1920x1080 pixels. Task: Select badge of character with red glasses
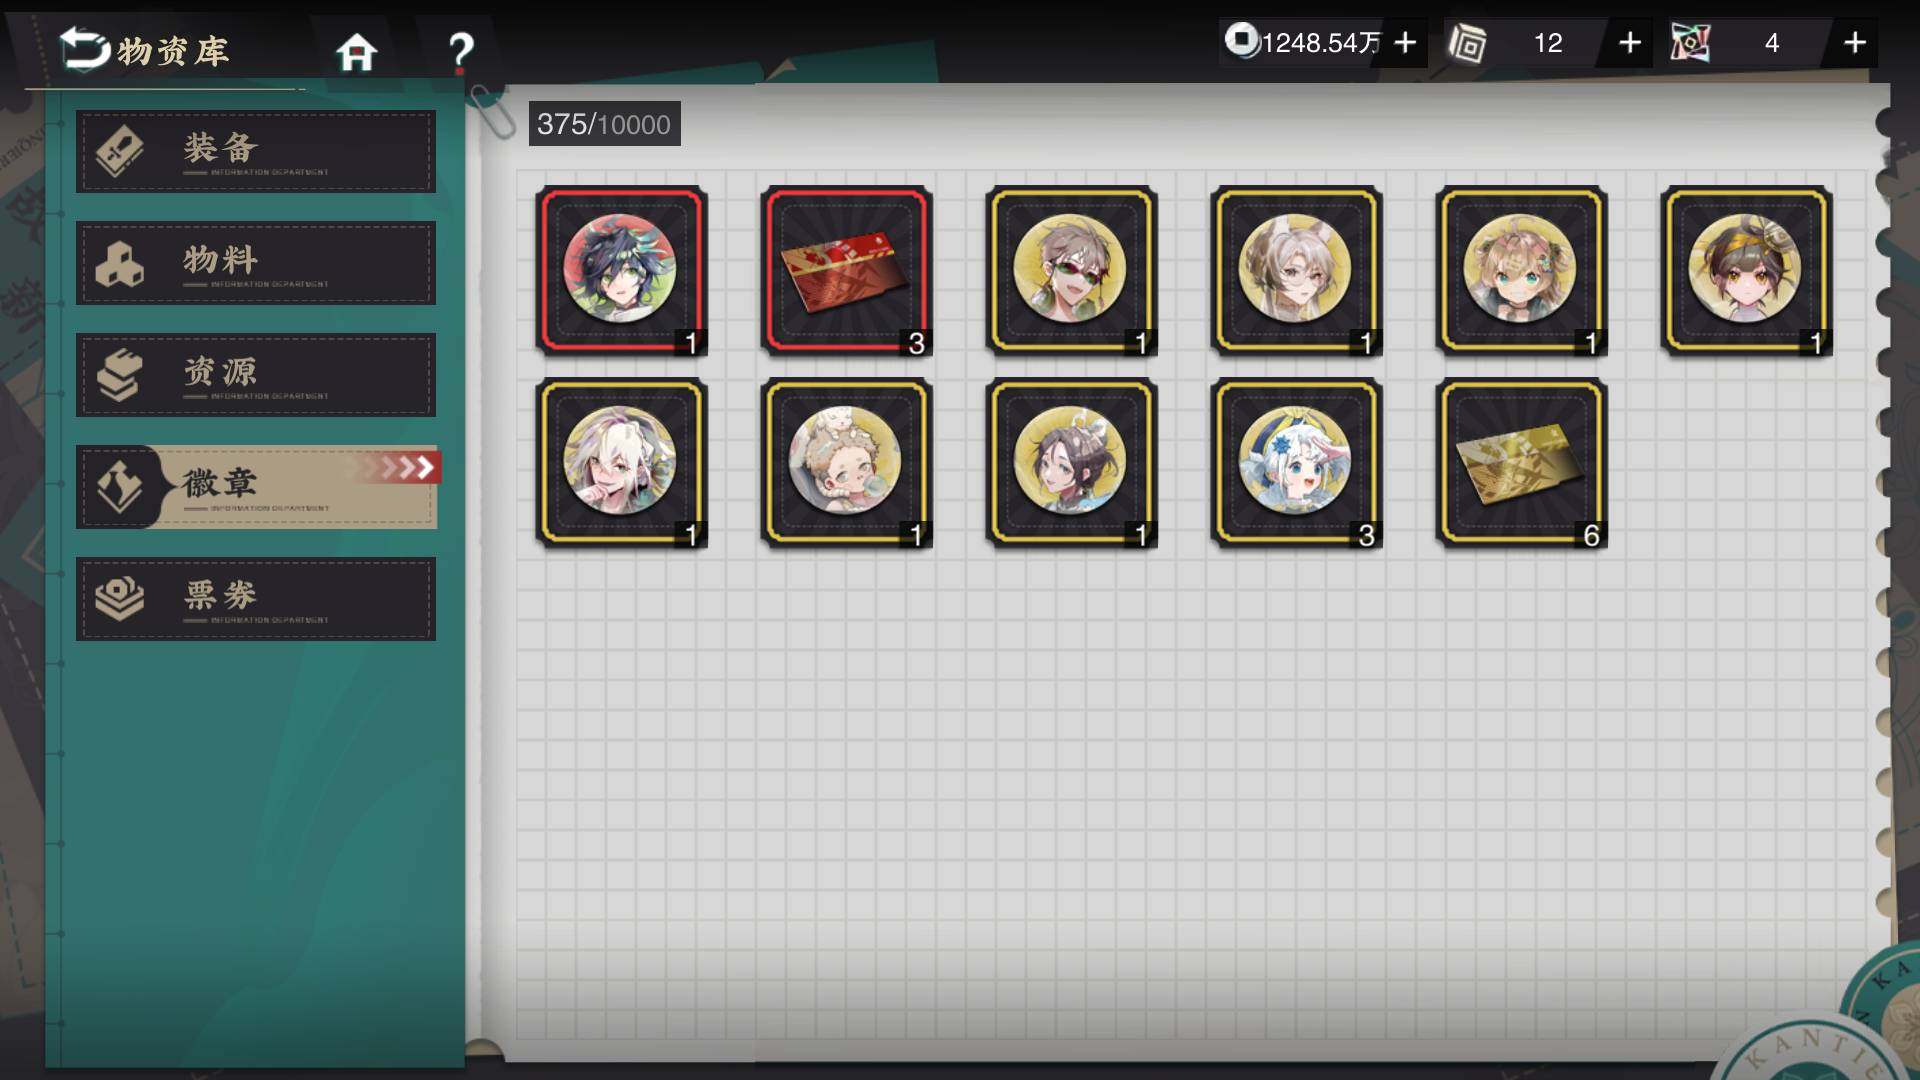[x=1071, y=271]
